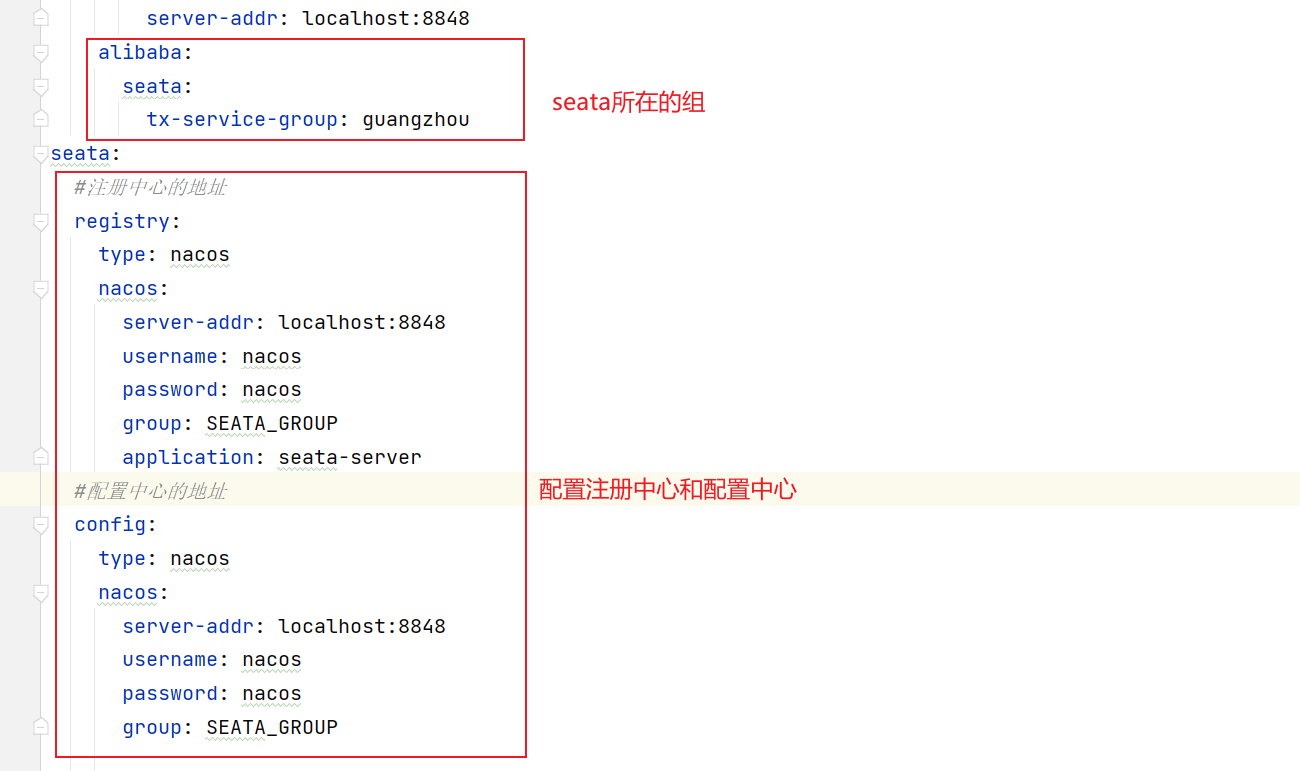Click the "password" key under config
Screen dimensions: 1300x771
tap(170, 694)
